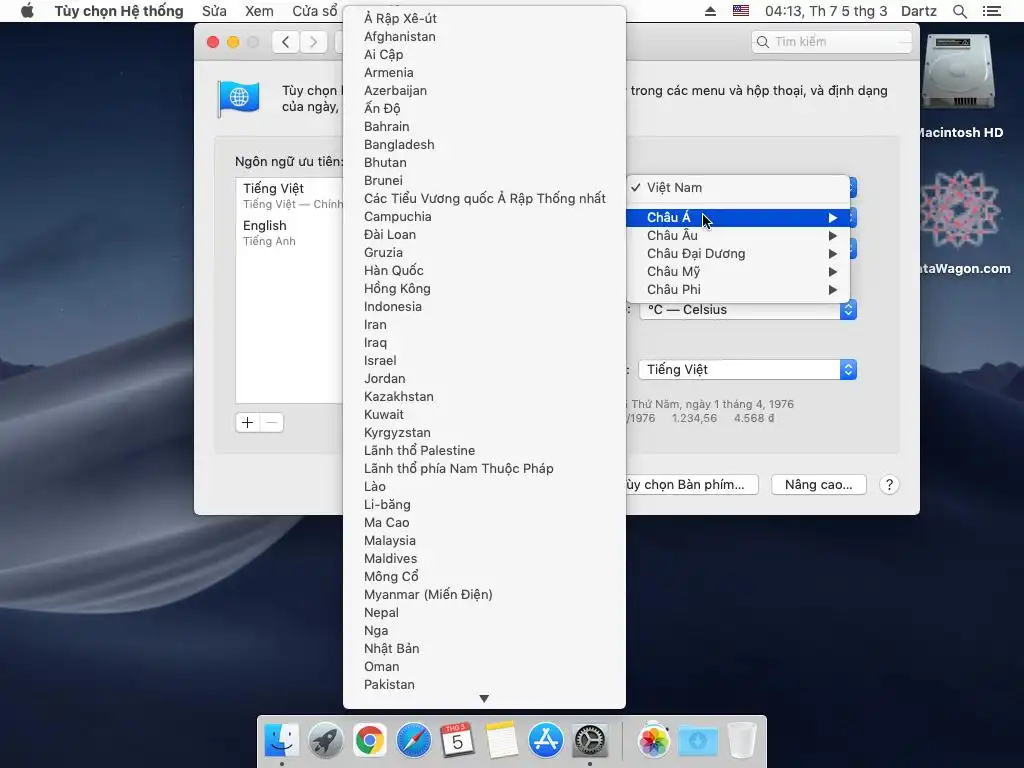
Task: Open Safari compass icon in Dock
Action: tap(413, 740)
